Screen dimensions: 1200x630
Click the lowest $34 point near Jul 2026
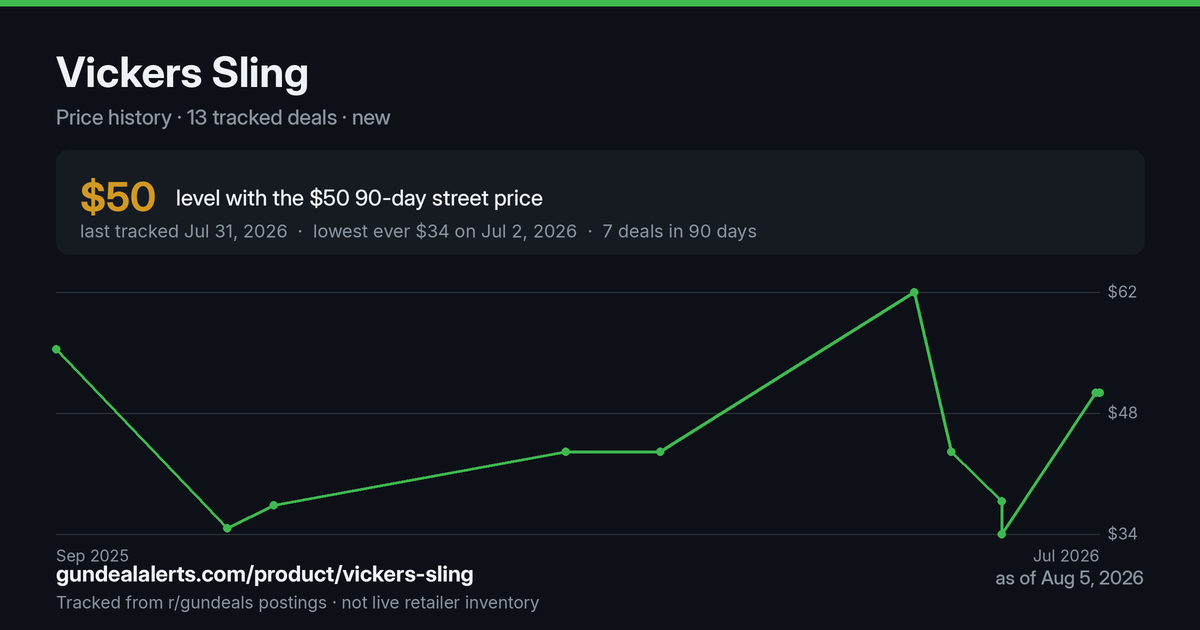click(1001, 534)
